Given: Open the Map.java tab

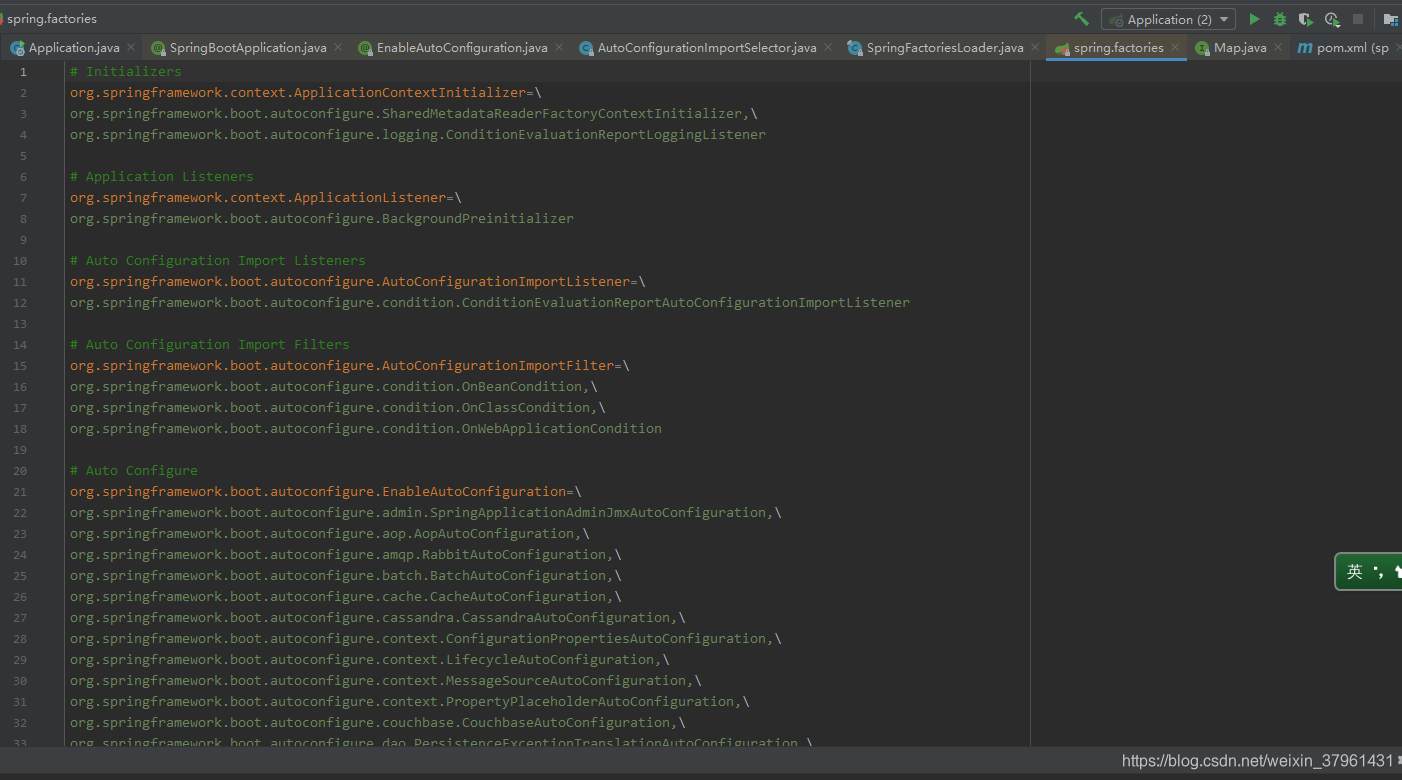Looking at the screenshot, I should coord(1240,47).
